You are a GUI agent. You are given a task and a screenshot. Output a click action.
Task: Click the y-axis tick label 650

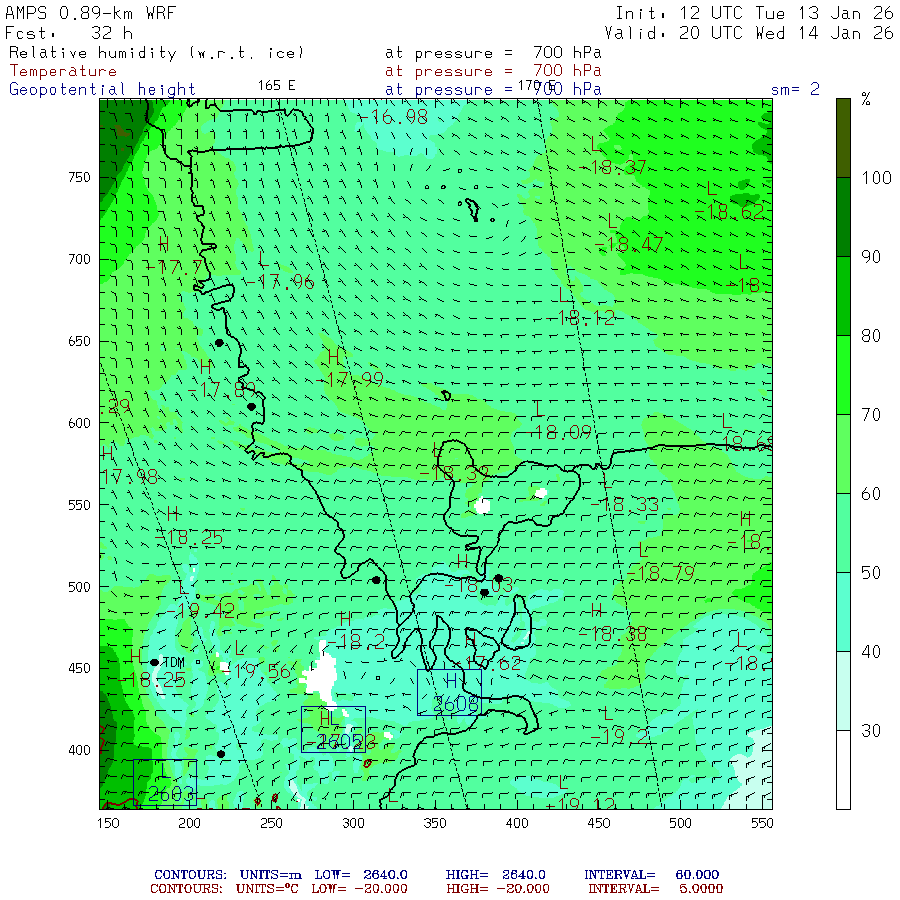79,342
